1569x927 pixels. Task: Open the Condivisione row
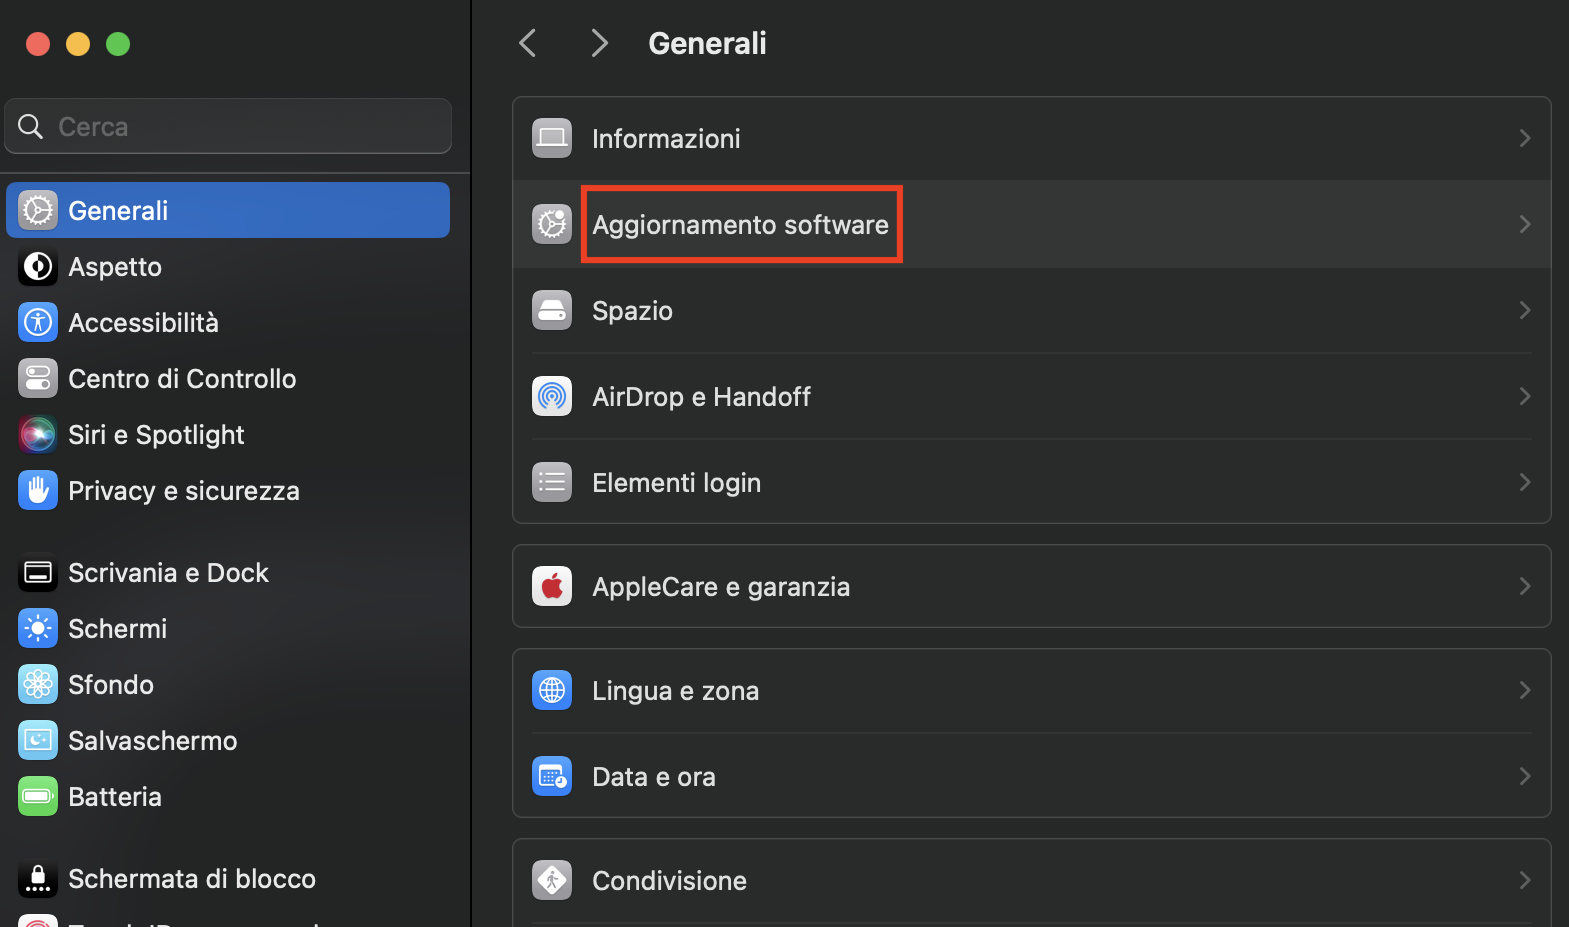coord(1032,880)
